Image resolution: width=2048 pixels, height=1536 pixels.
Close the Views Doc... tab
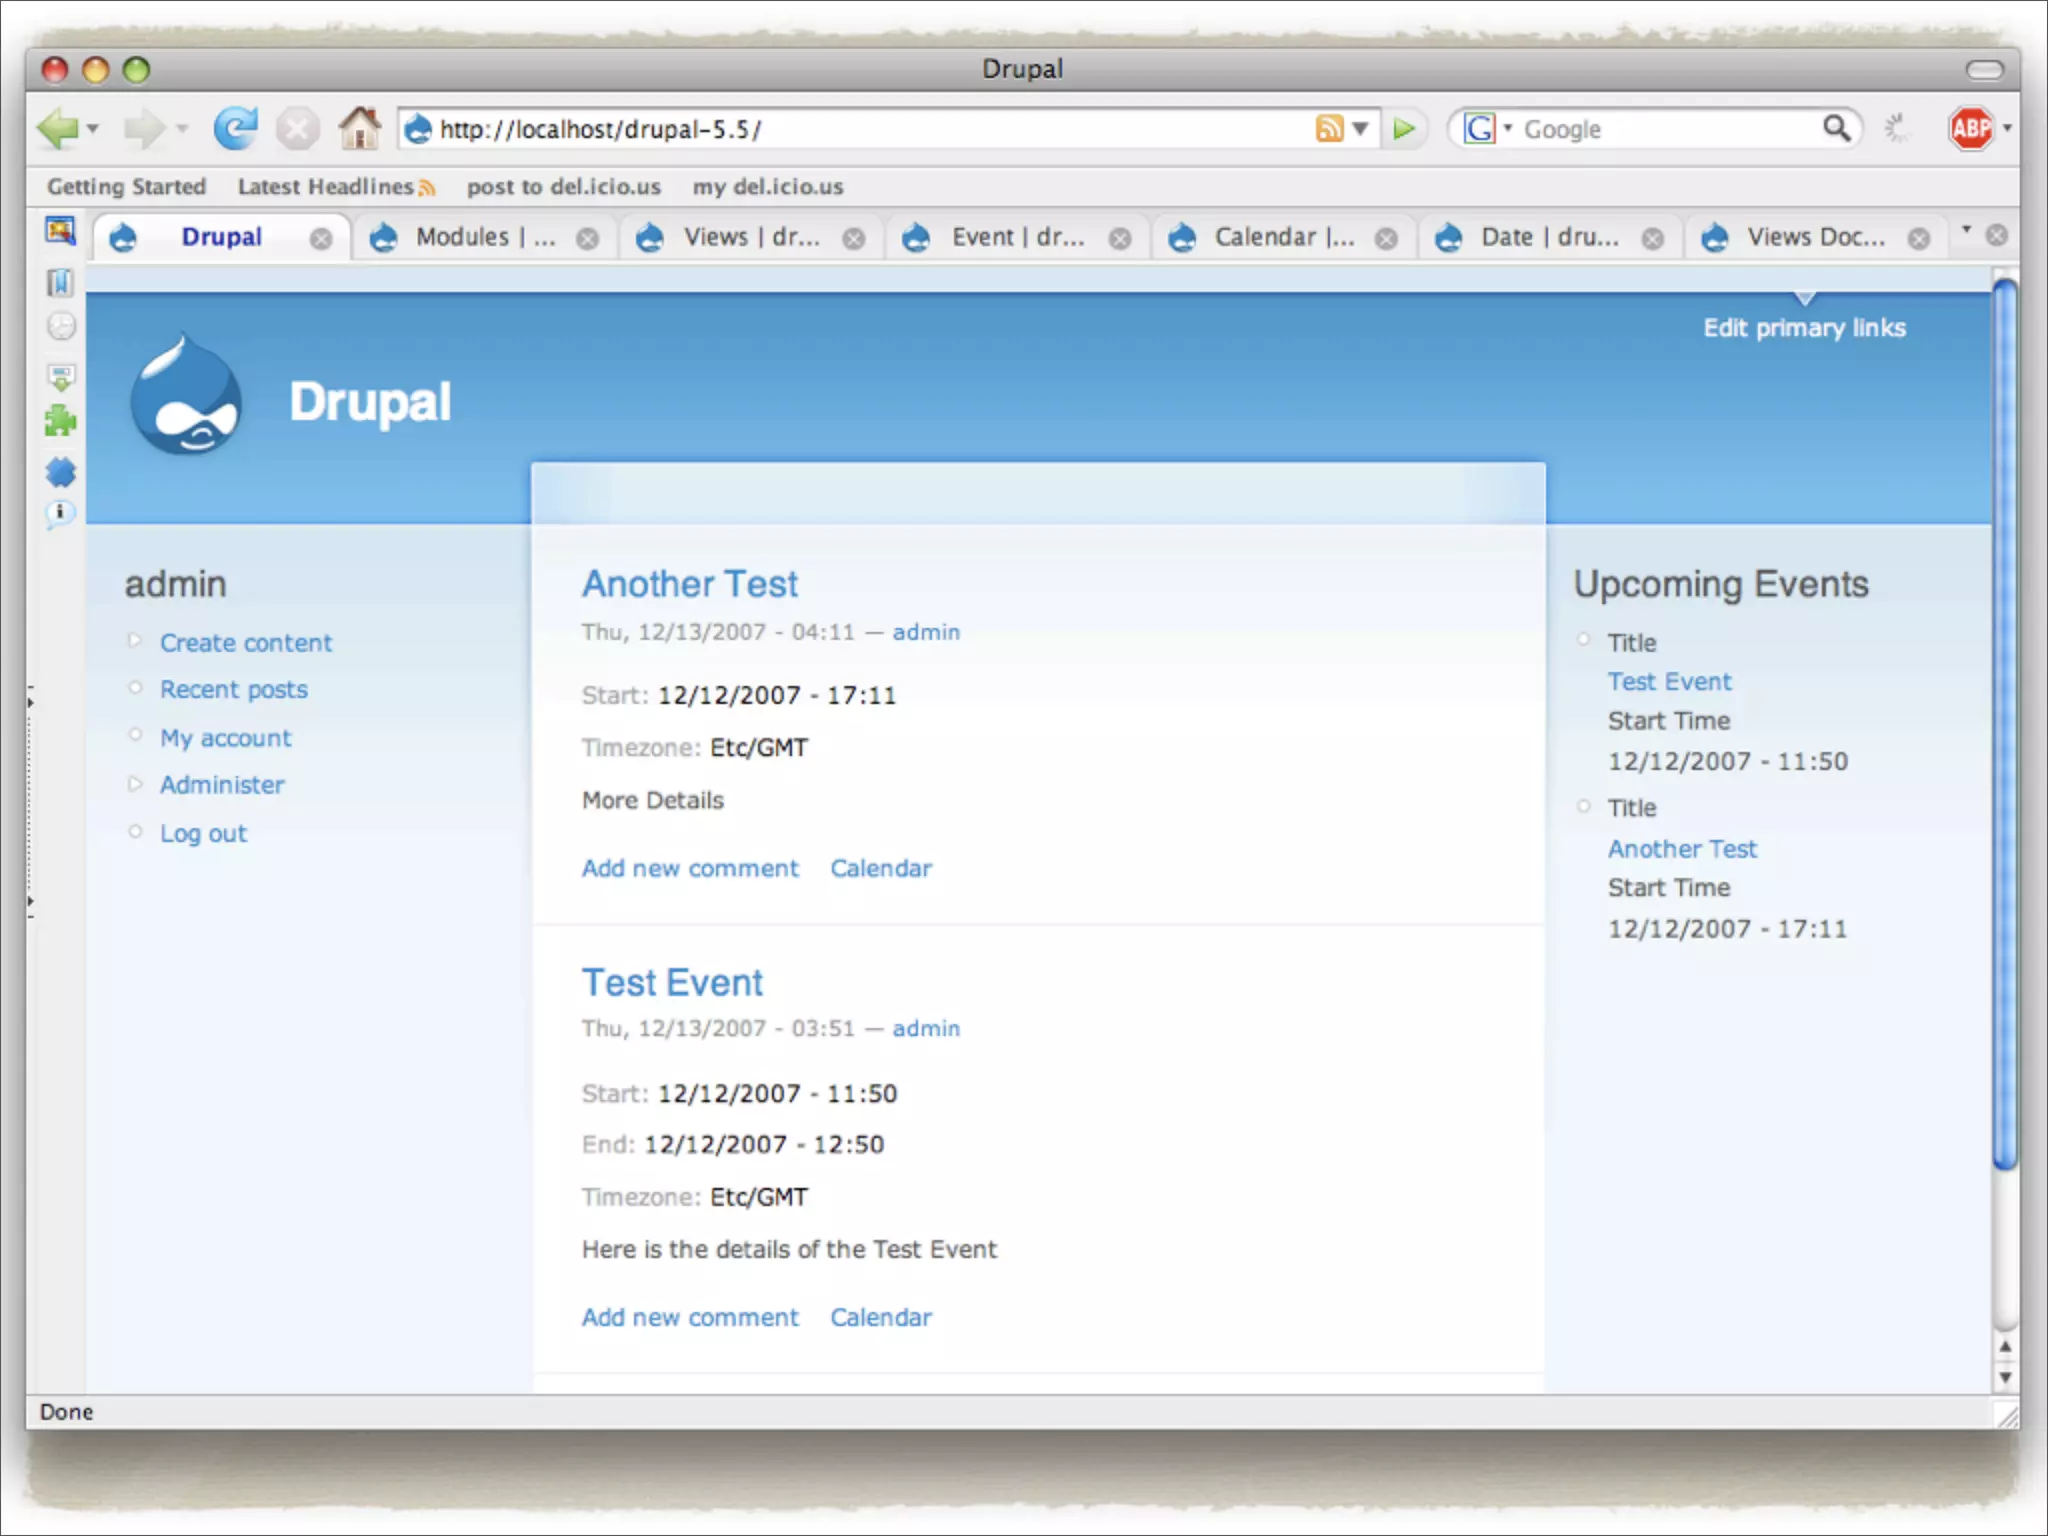coord(1918,239)
